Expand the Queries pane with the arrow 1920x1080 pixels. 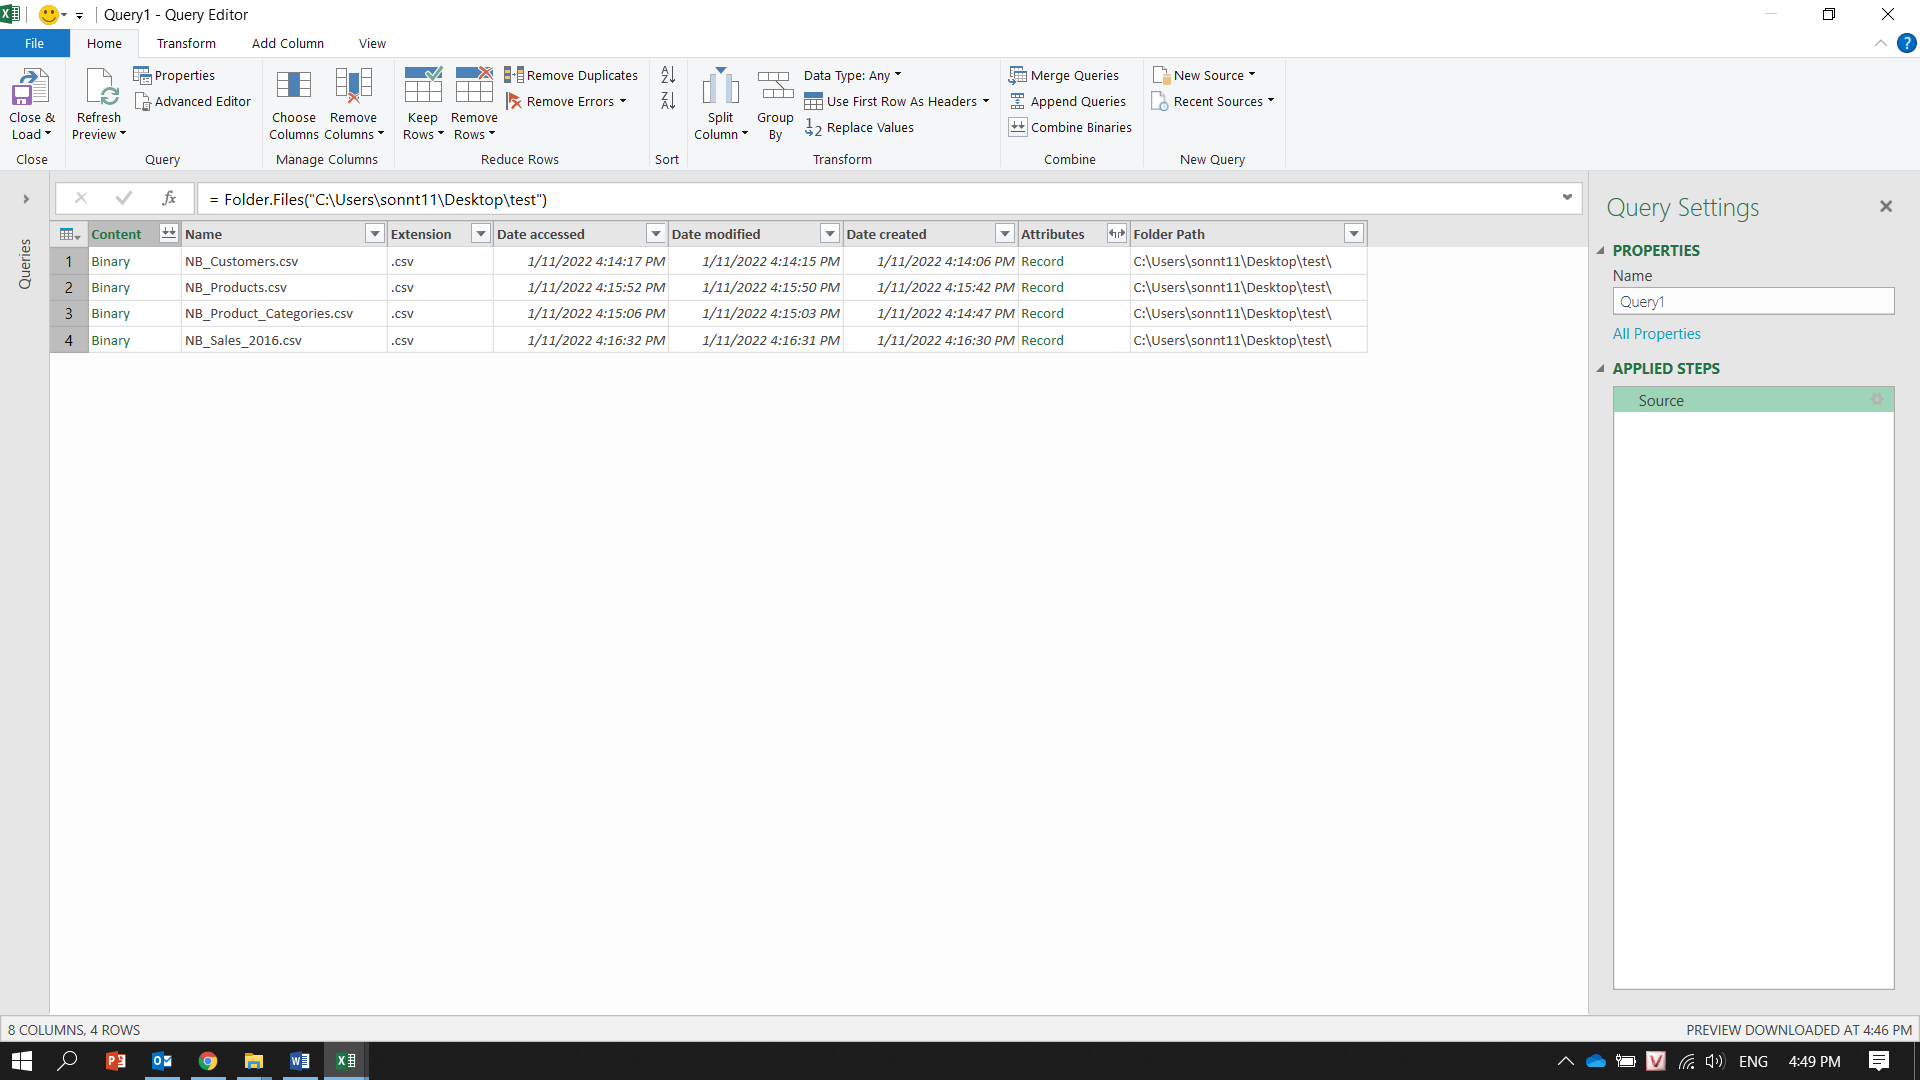(x=26, y=199)
